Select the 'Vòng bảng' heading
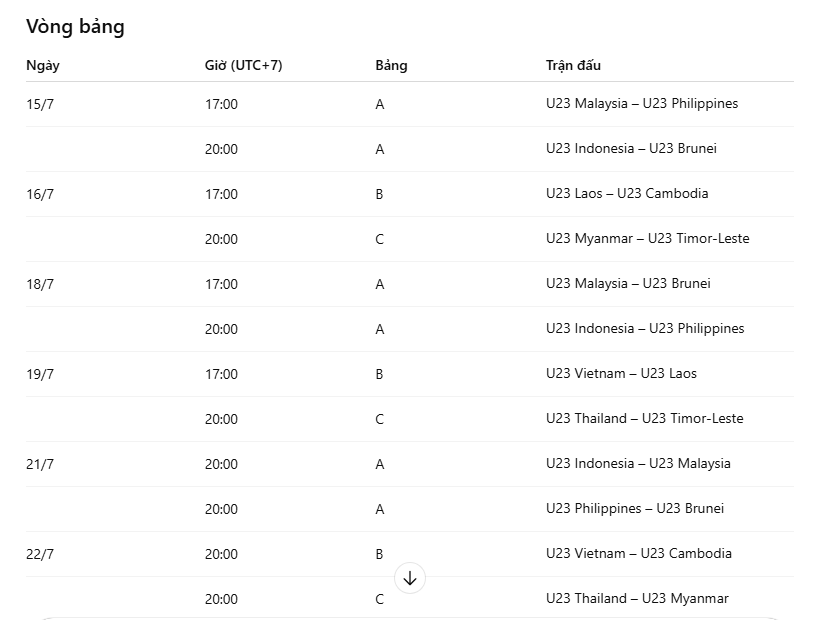 click(x=75, y=27)
